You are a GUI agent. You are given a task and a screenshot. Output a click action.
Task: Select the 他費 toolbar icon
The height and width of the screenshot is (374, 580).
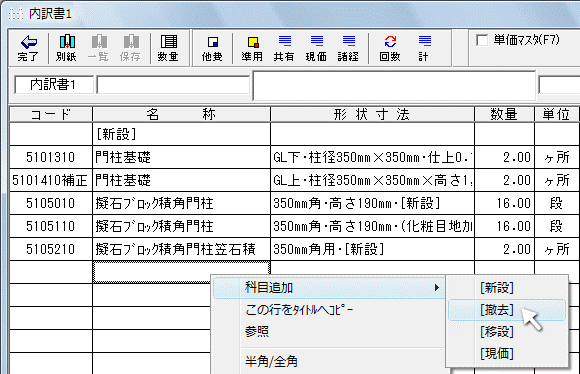(x=213, y=42)
